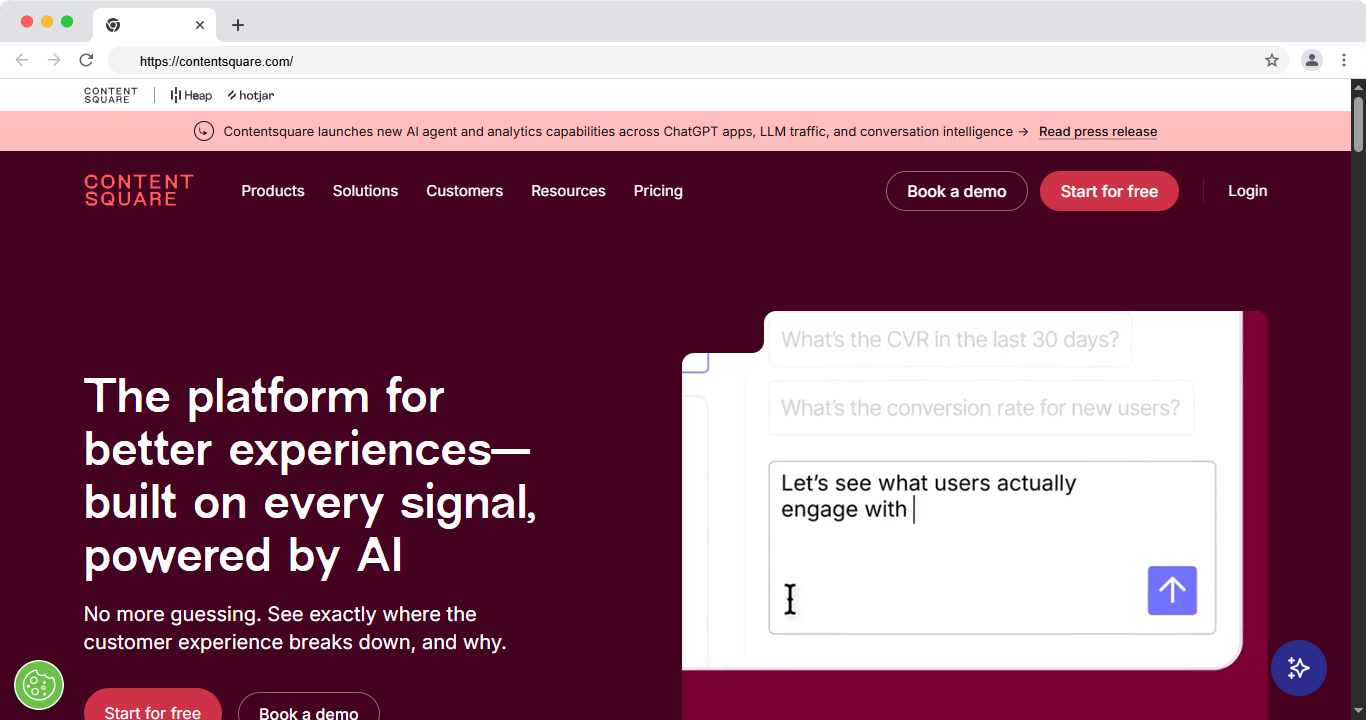Click the Contentsquare logo in top strip

click(111, 95)
